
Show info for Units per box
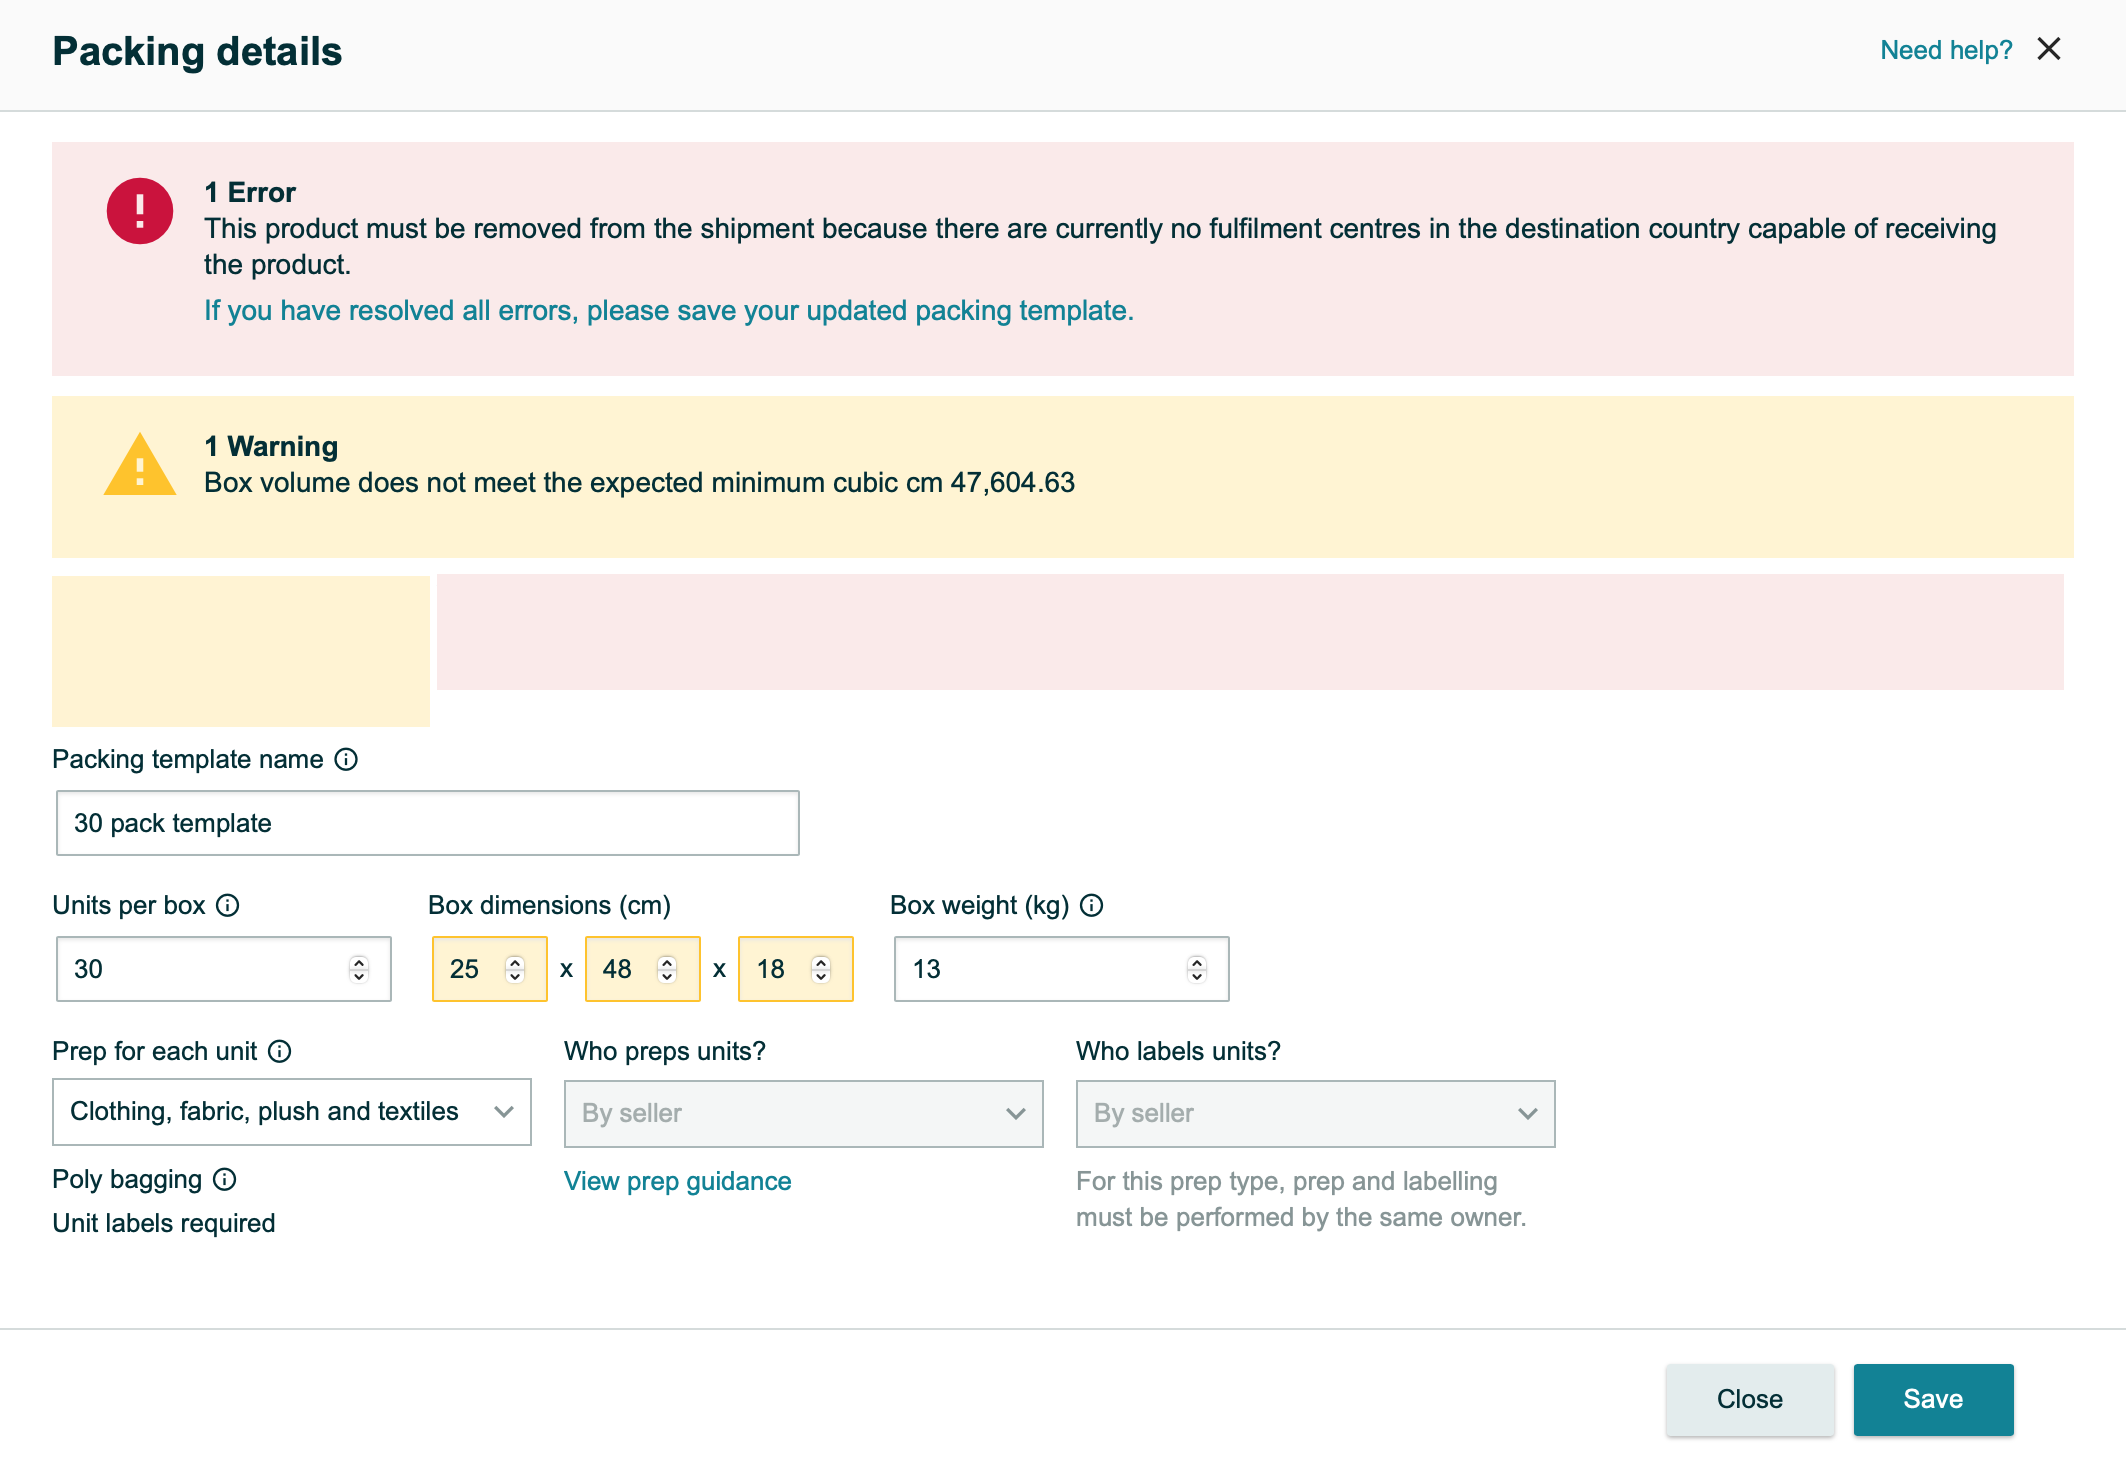[228, 905]
